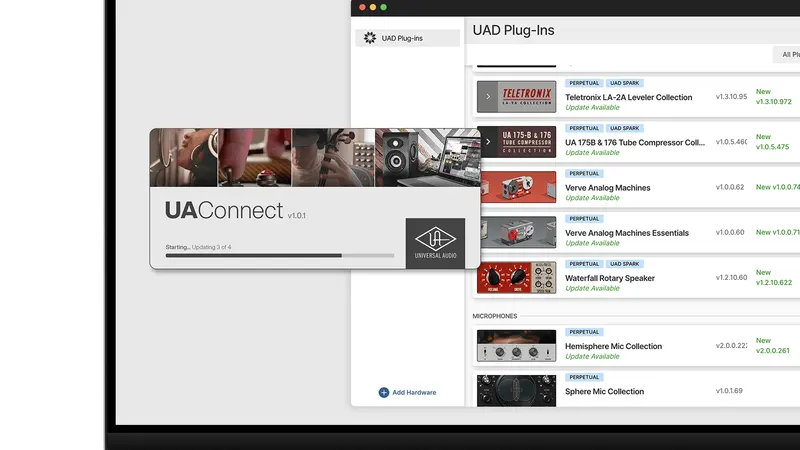Viewport: 800px width, 450px height.
Task: Click Update Available under Verve Analog Machines Essentials
Action: point(592,243)
